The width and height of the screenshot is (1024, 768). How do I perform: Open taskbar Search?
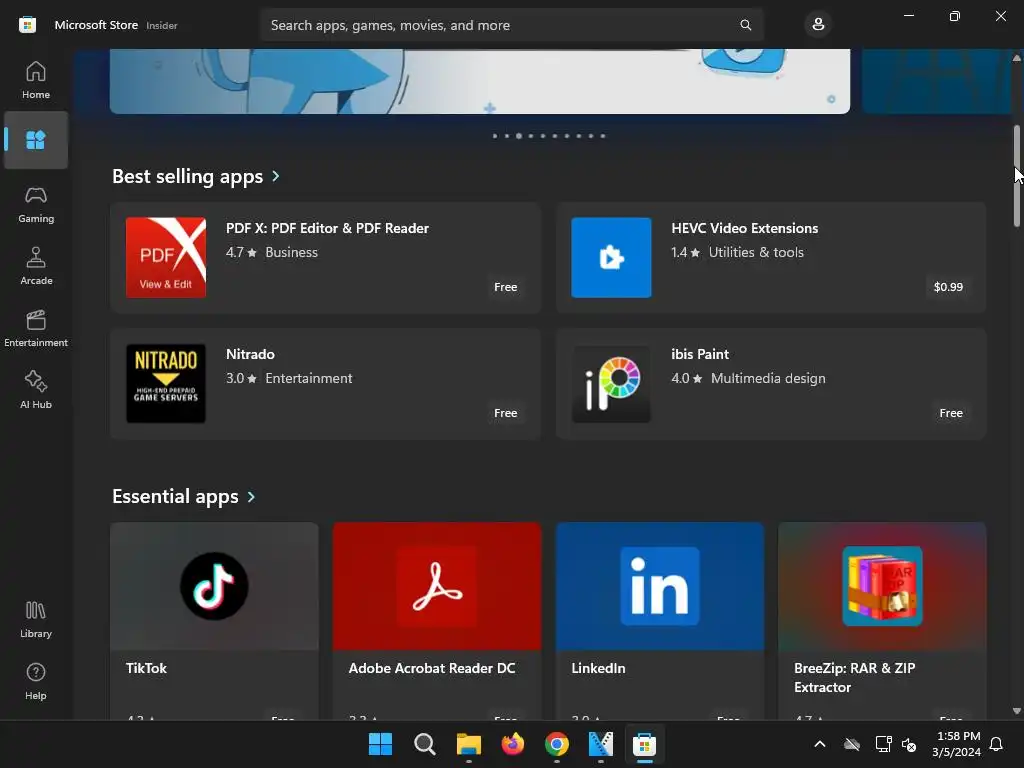click(424, 744)
